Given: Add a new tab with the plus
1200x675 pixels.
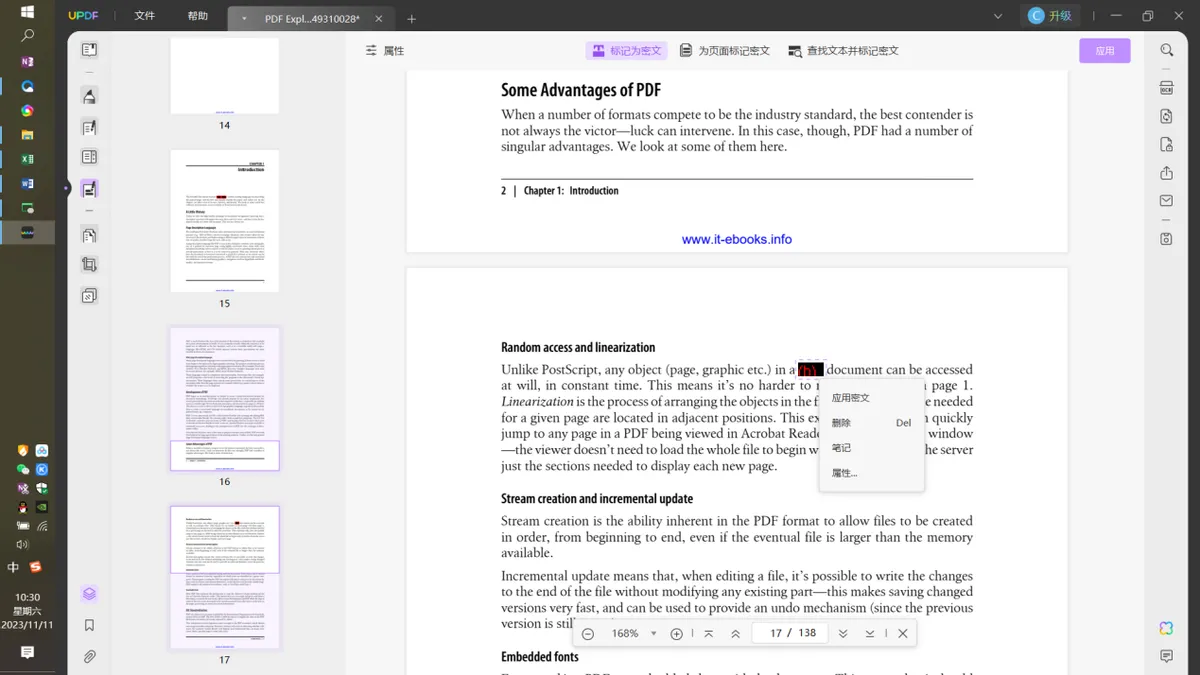Looking at the screenshot, I should (x=411, y=18).
